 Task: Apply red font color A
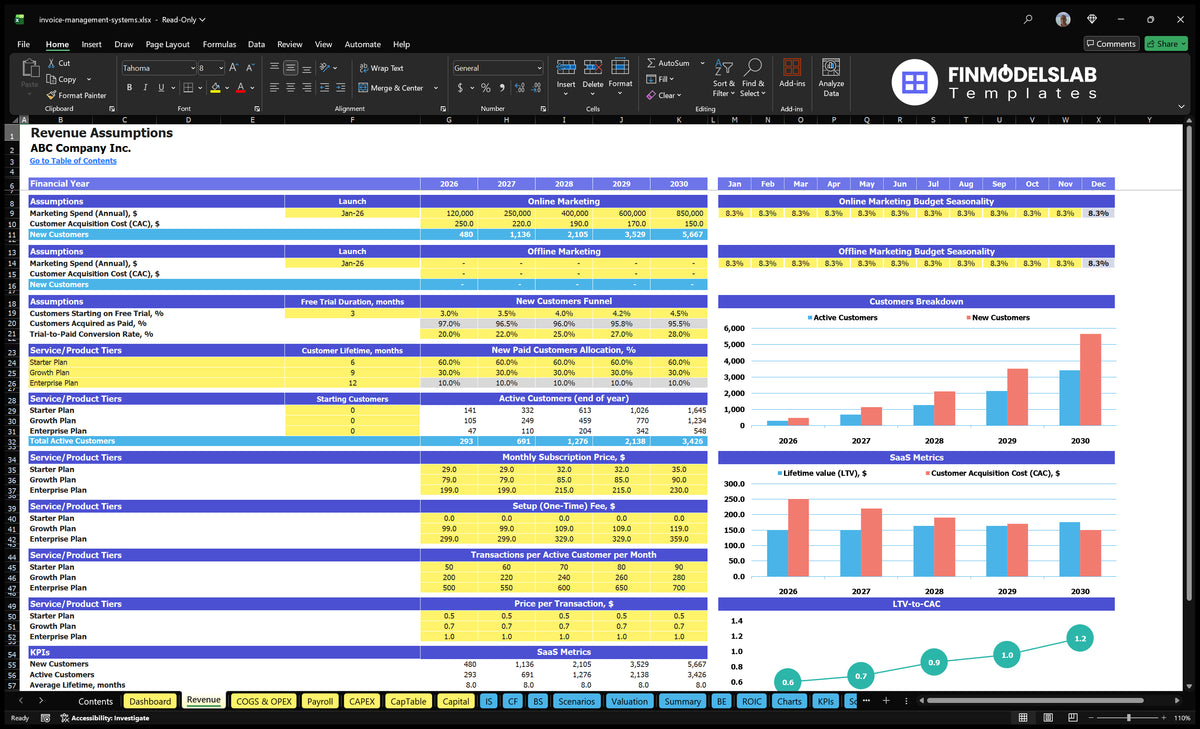240,88
